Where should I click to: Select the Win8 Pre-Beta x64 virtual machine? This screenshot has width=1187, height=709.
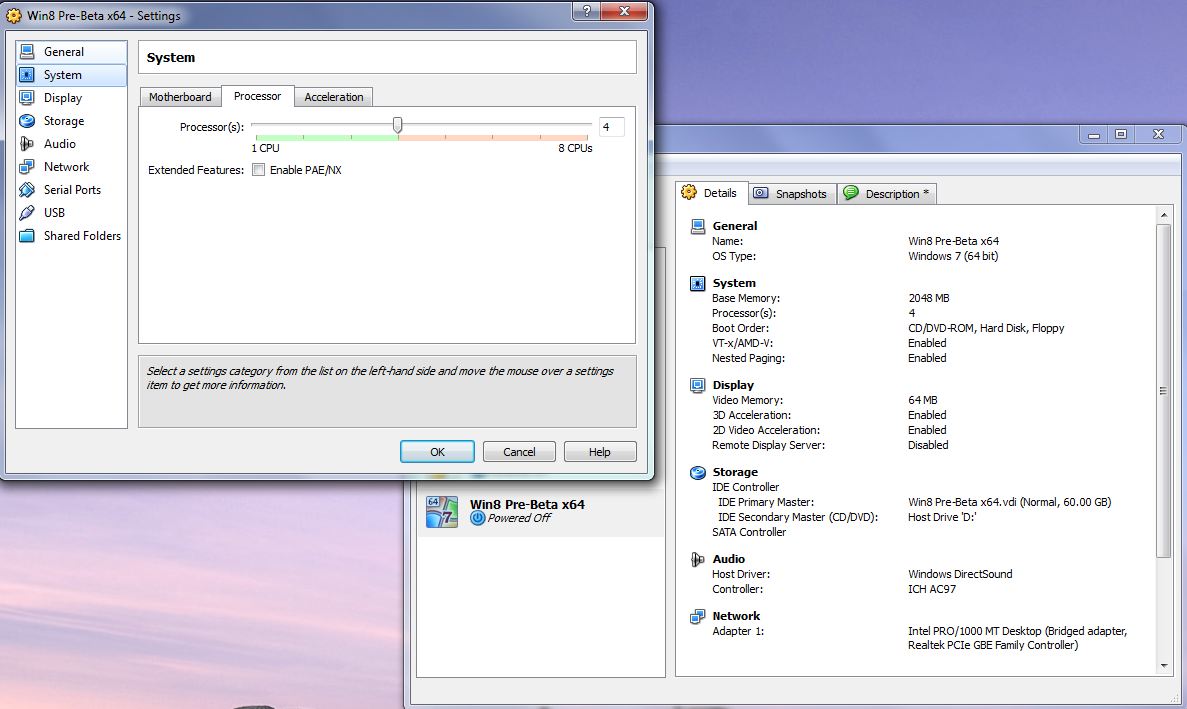click(x=527, y=511)
